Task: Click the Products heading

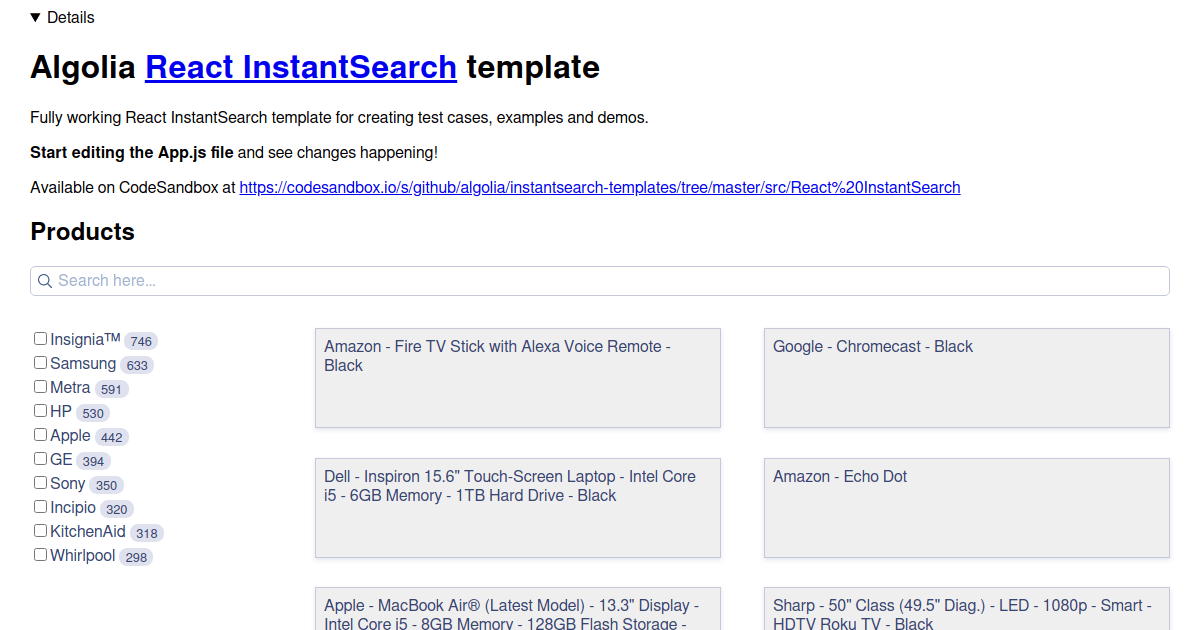Action: pyautogui.click(x=82, y=231)
